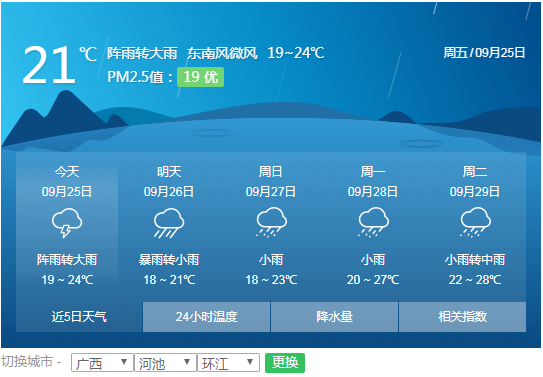The width and height of the screenshot is (543, 377).
Task: Open the district dropdown showing 环江
Action: click(228, 363)
